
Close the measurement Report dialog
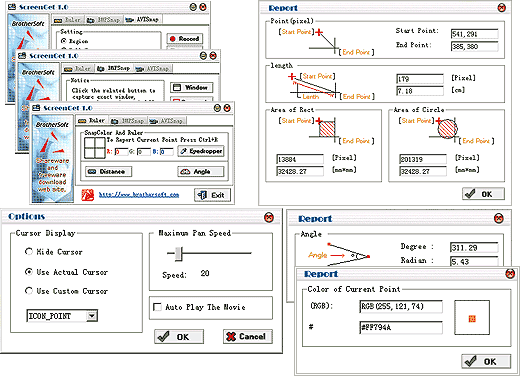(x=501, y=8)
